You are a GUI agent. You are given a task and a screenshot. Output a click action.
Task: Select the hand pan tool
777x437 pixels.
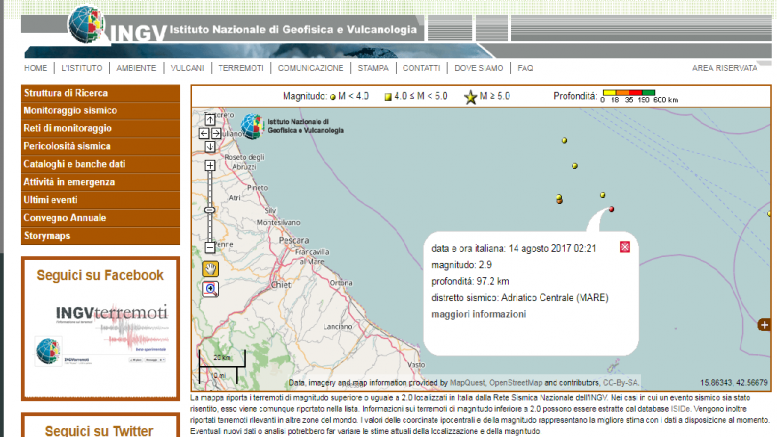tap(209, 268)
